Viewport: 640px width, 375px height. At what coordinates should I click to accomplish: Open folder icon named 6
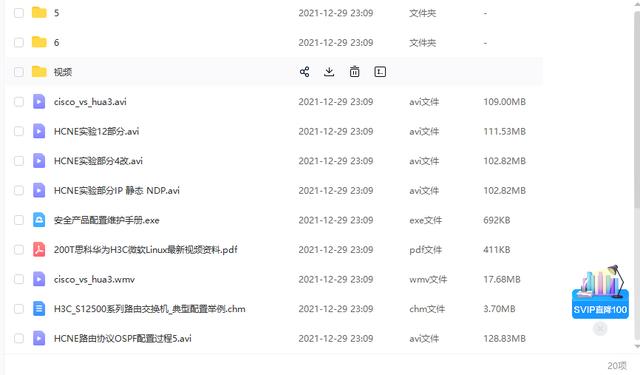[x=39, y=42]
